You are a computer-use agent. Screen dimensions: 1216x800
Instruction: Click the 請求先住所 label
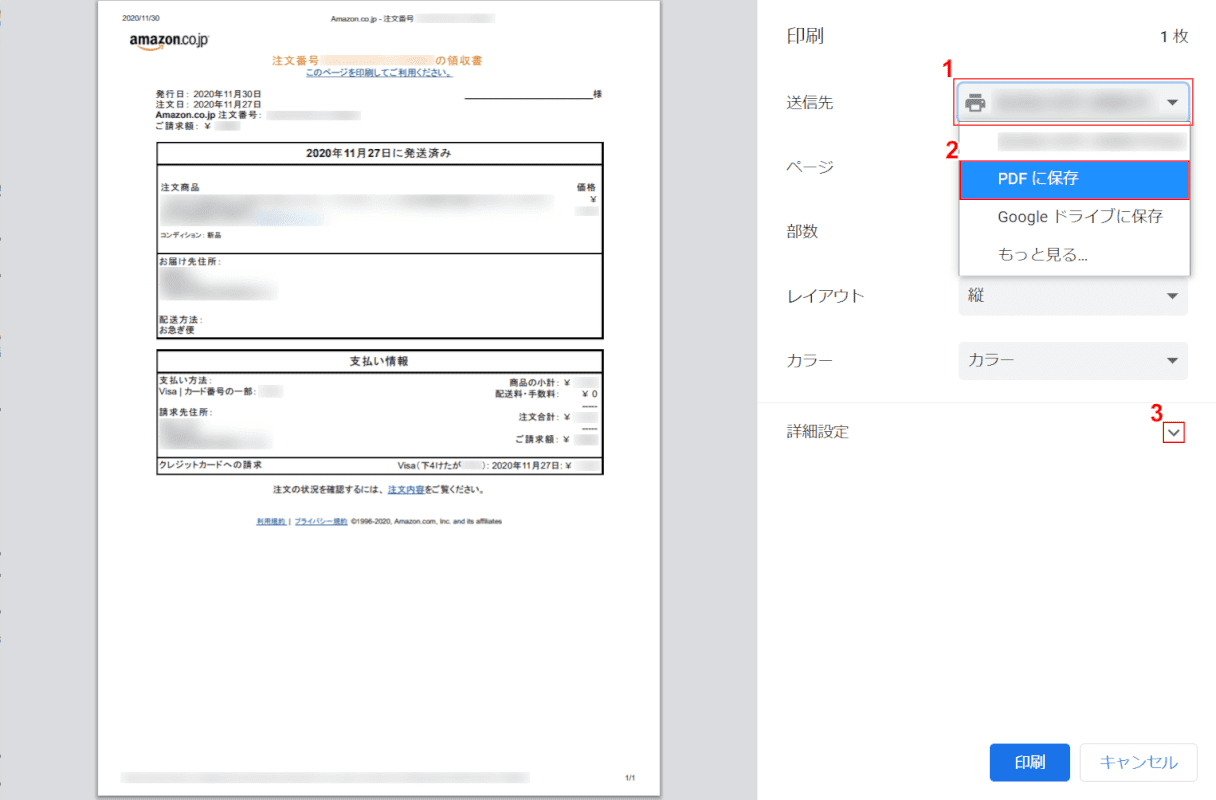pos(186,412)
